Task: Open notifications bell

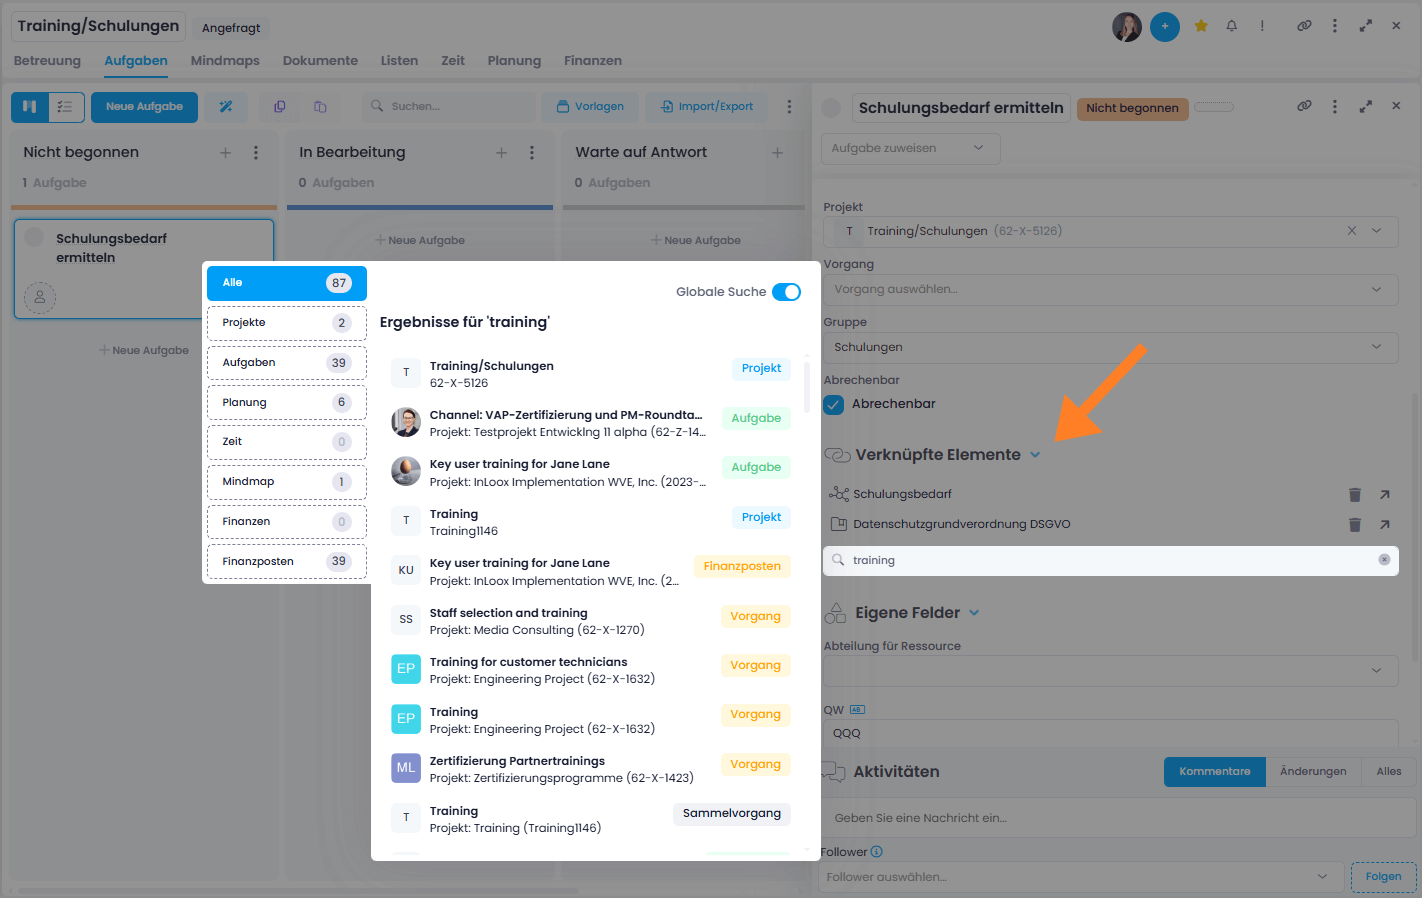Action: coord(1231,26)
